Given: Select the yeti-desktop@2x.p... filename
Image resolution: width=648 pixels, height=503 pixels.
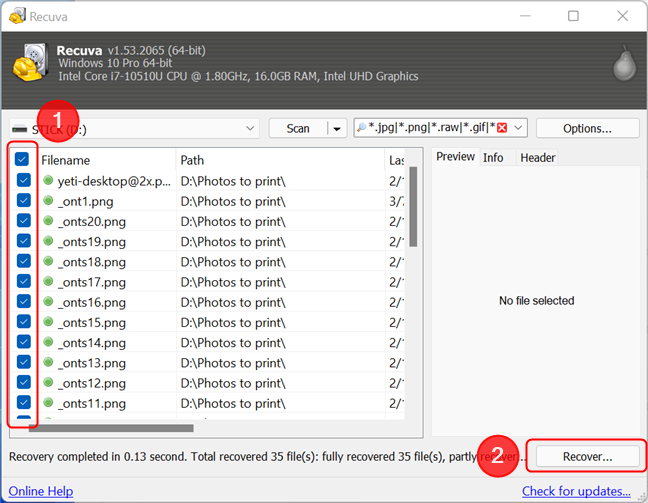Looking at the screenshot, I should tap(114, 181).
